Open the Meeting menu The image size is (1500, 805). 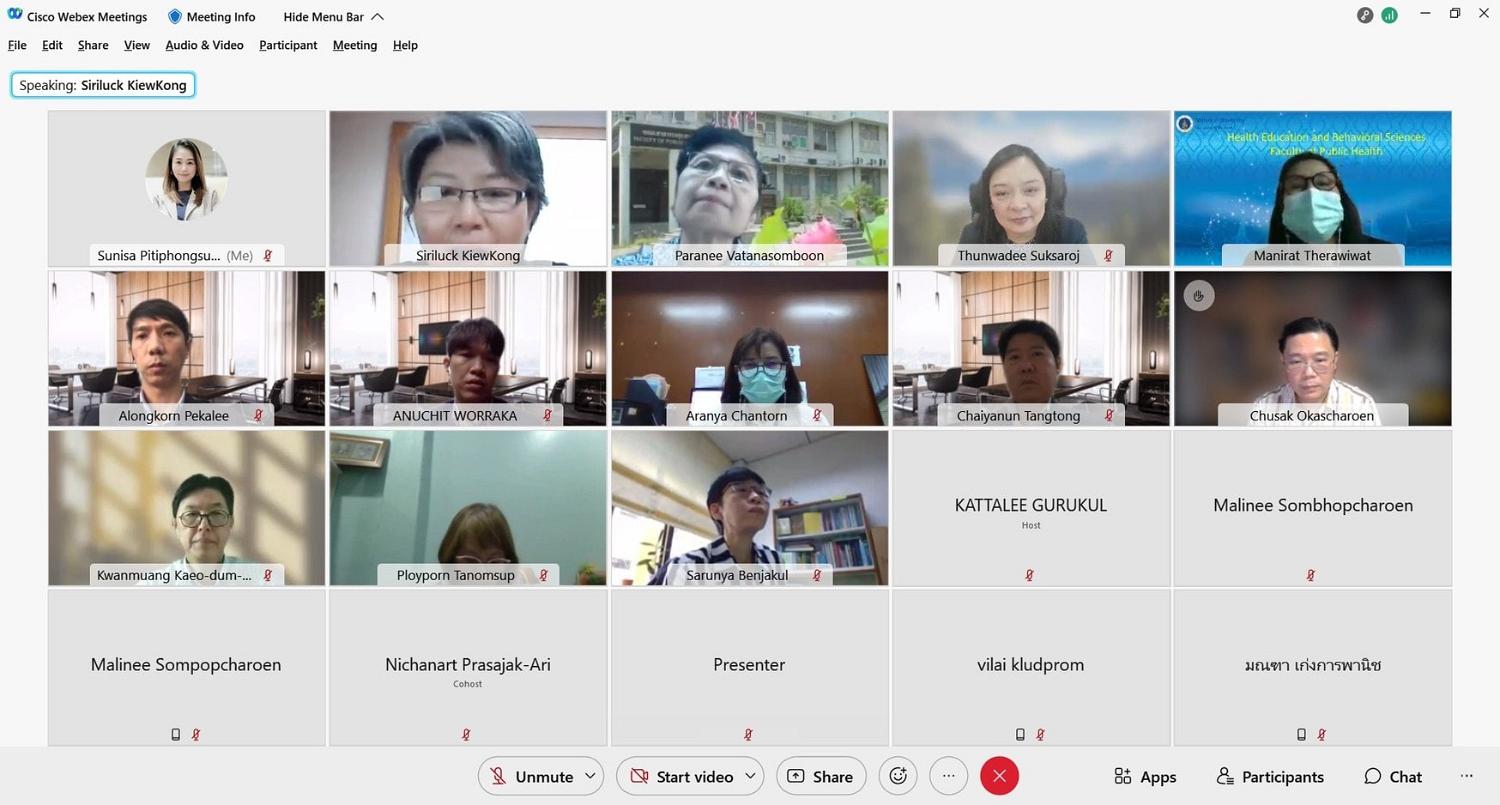click(x=355, y=45)
